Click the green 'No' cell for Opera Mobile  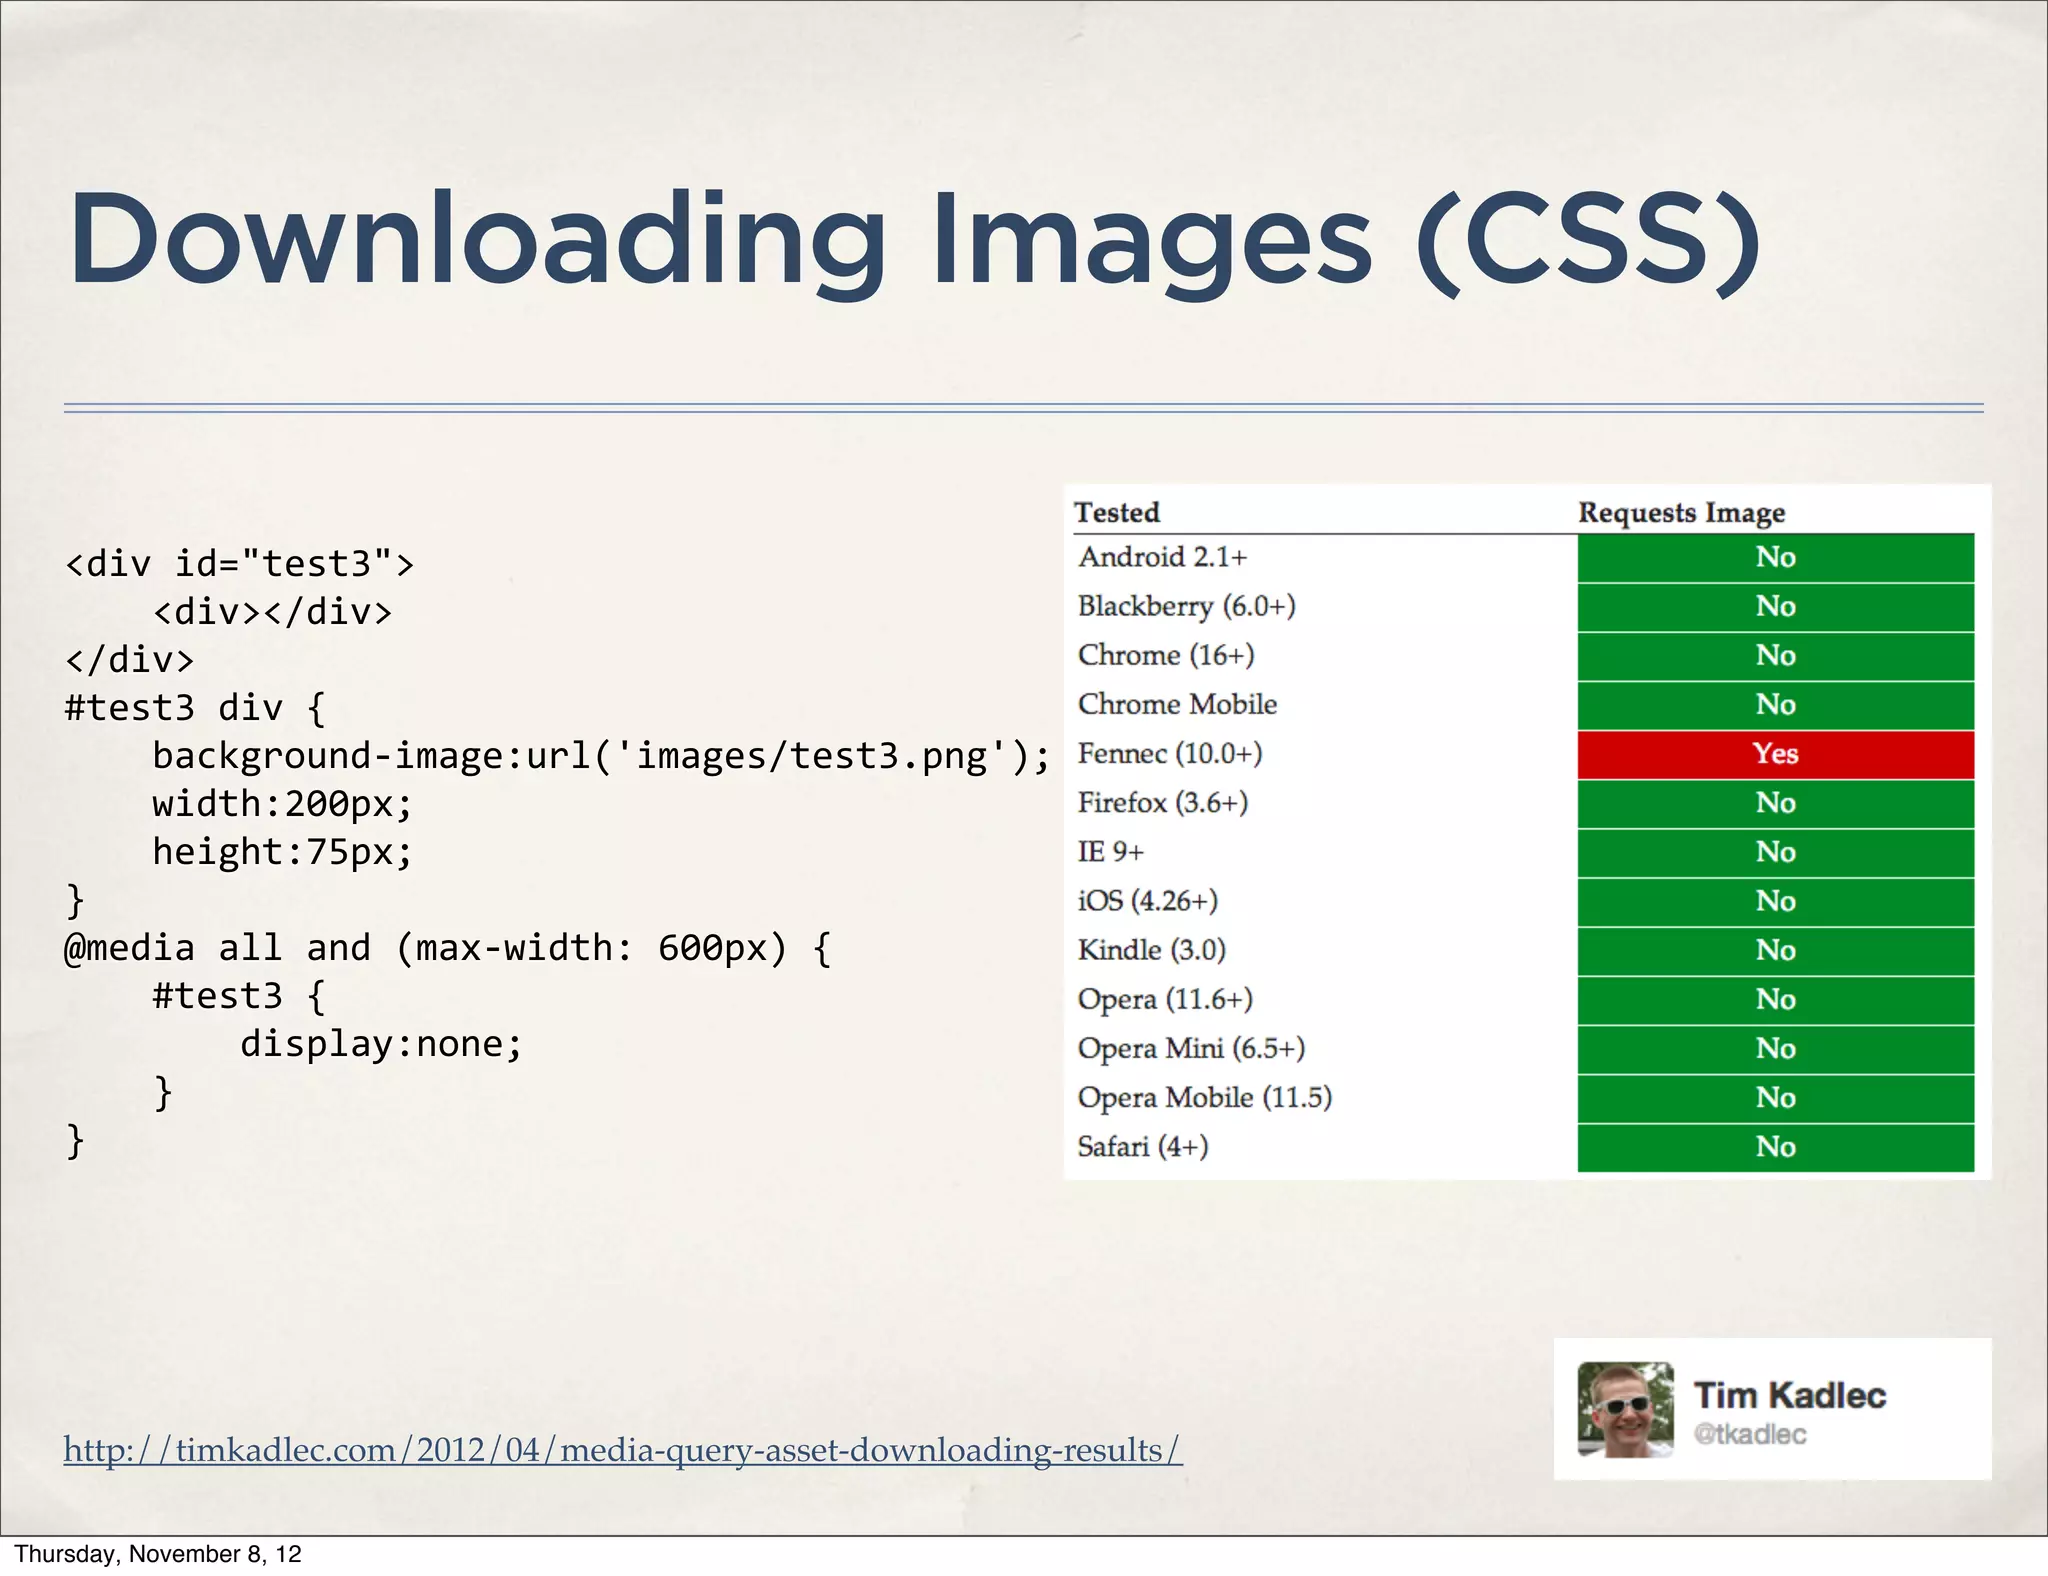click(x=1776, y=1097)
